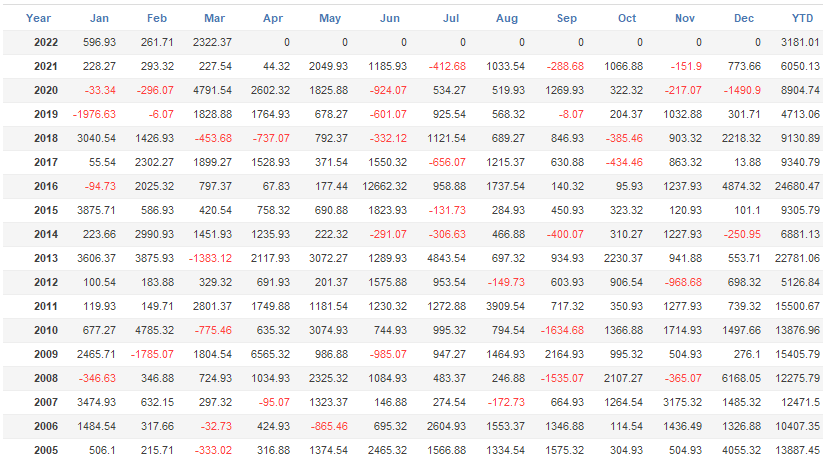Click the Year column header
Image resolution: width=830 pixels, height=466 pixels.
[38, 18]
